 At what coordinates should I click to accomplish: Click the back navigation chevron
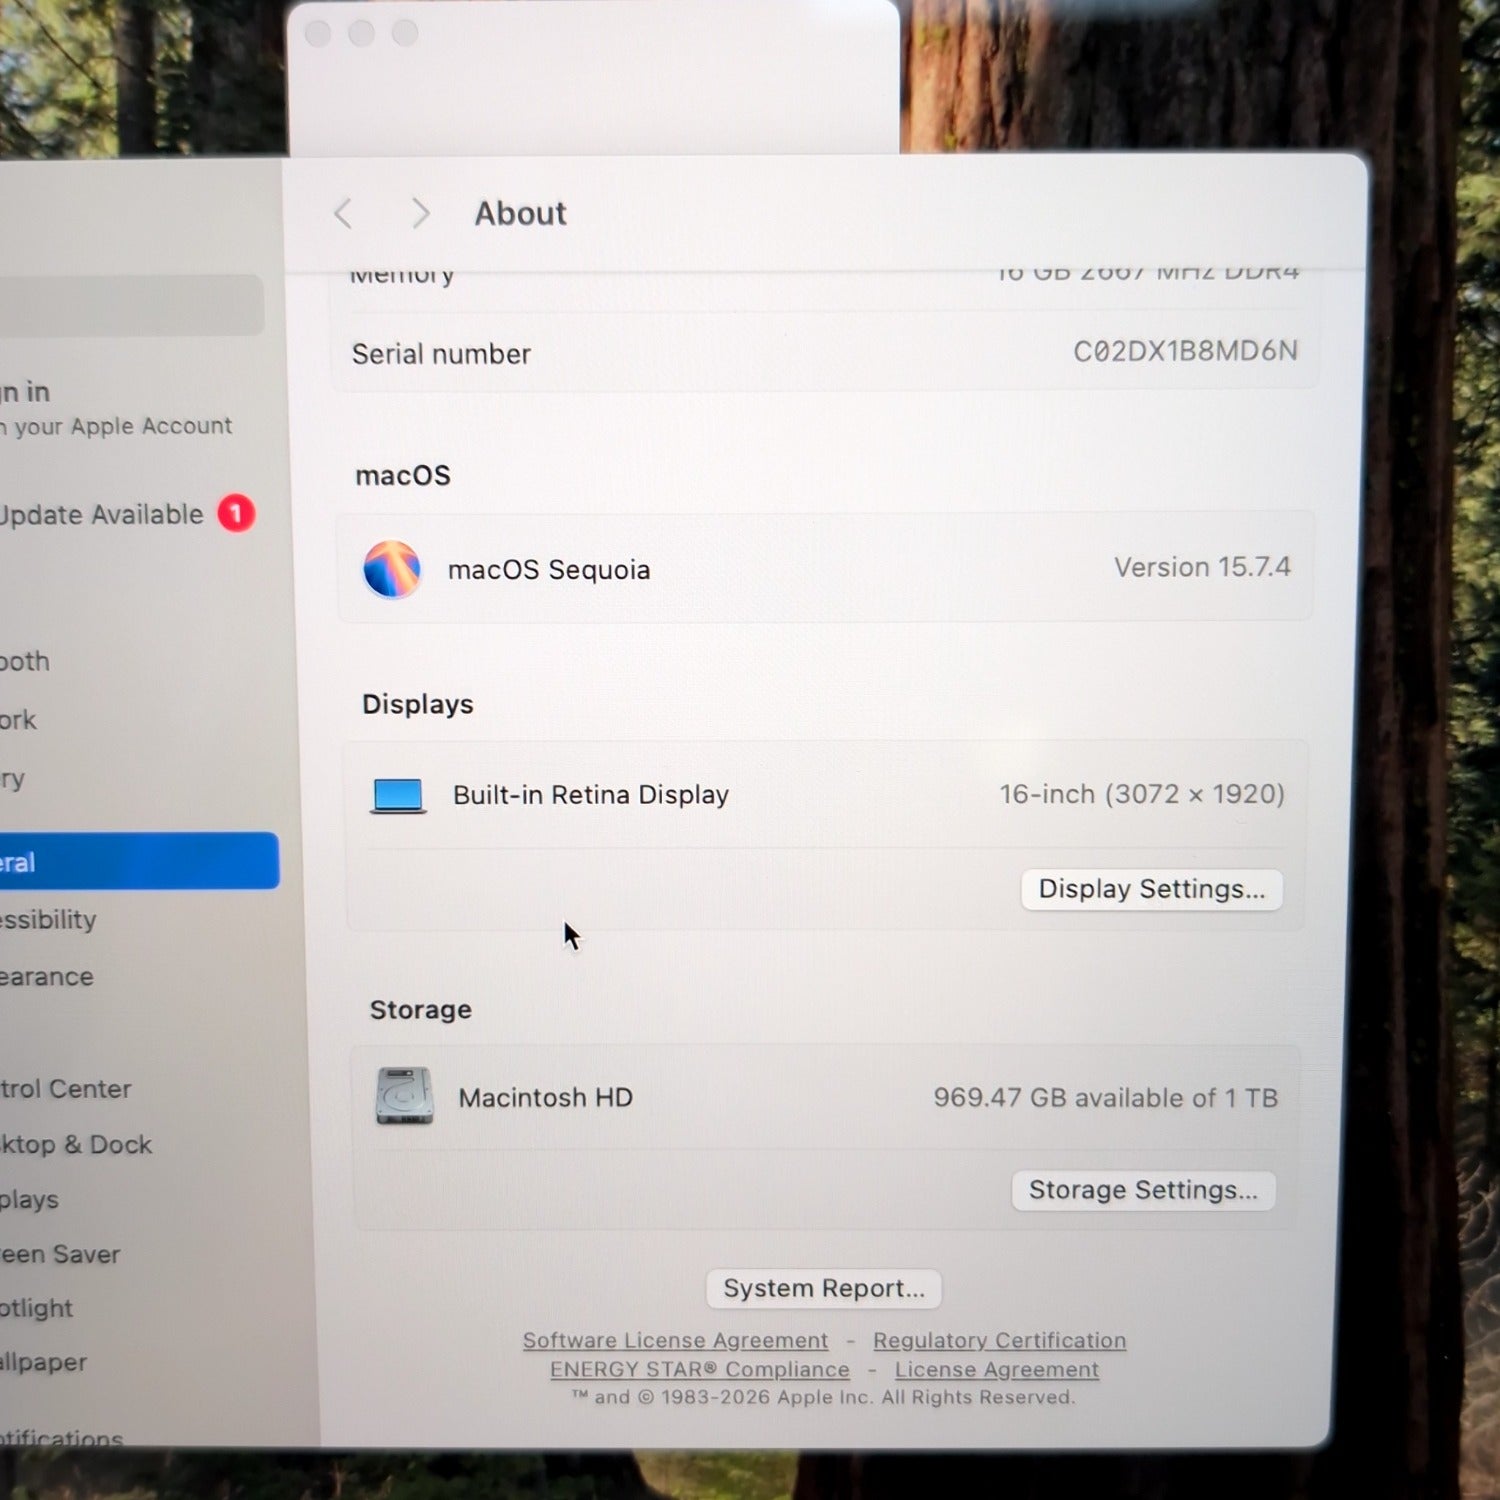(343, 213)
